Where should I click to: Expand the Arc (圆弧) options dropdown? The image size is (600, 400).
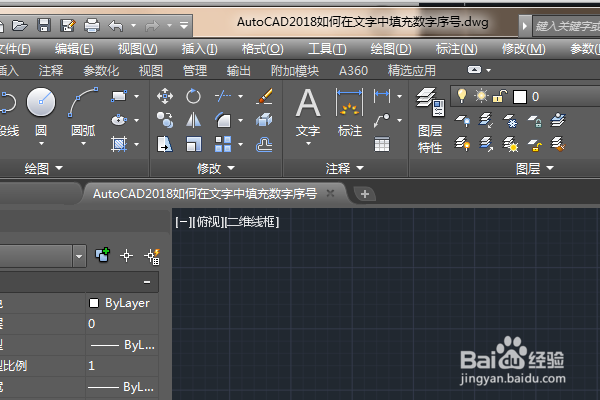coord(83,144)
